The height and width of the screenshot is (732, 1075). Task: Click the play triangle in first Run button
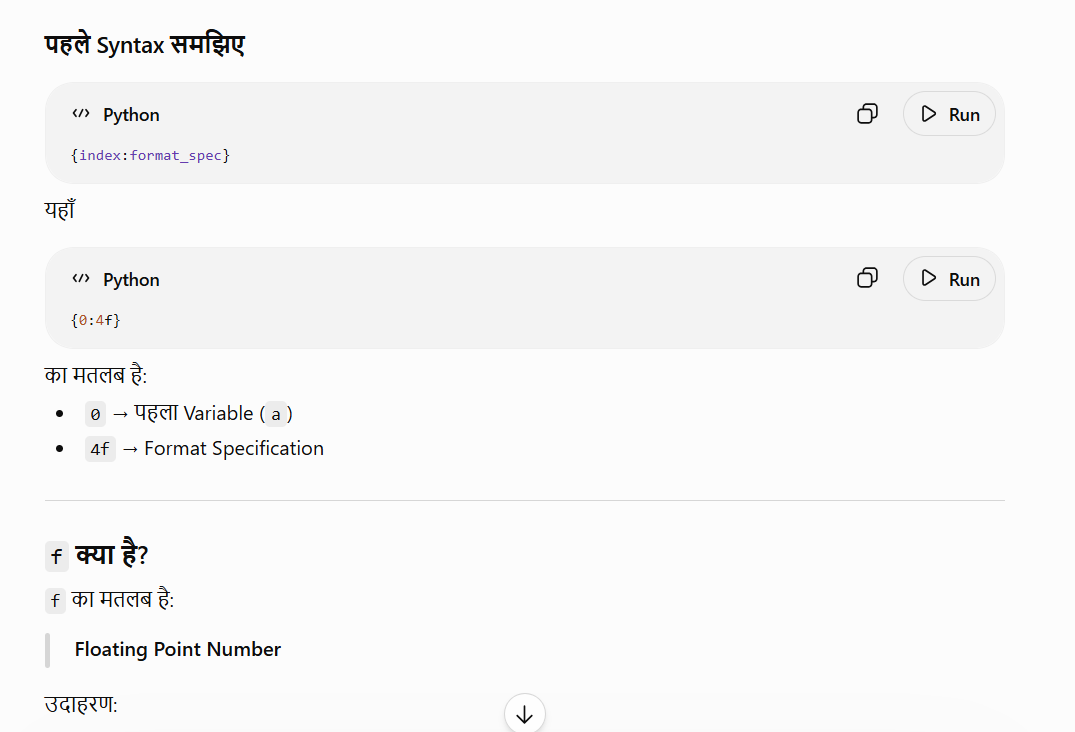click(928, 114)
